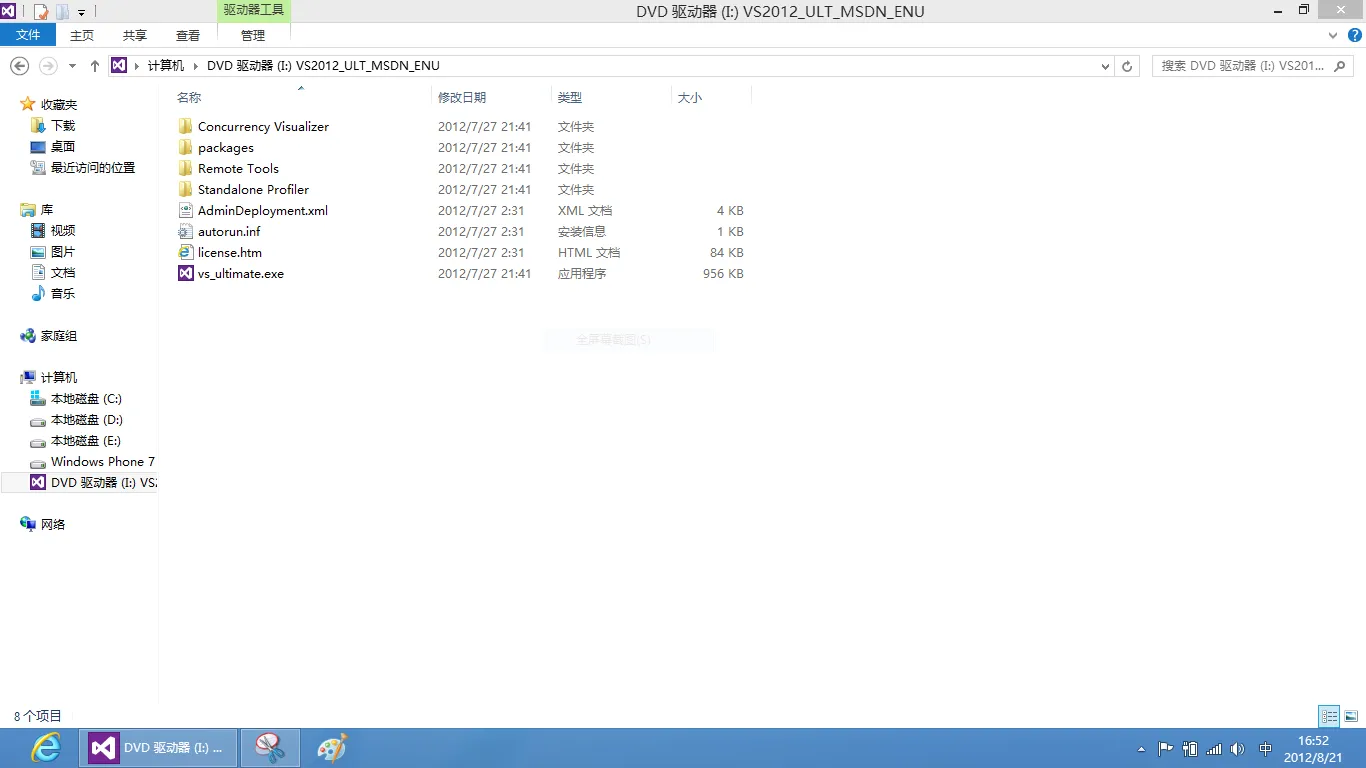1366x768 pixels.
Task: Click the 驱动器工具 contextual tab header
Action: click(x=253, y=10)
